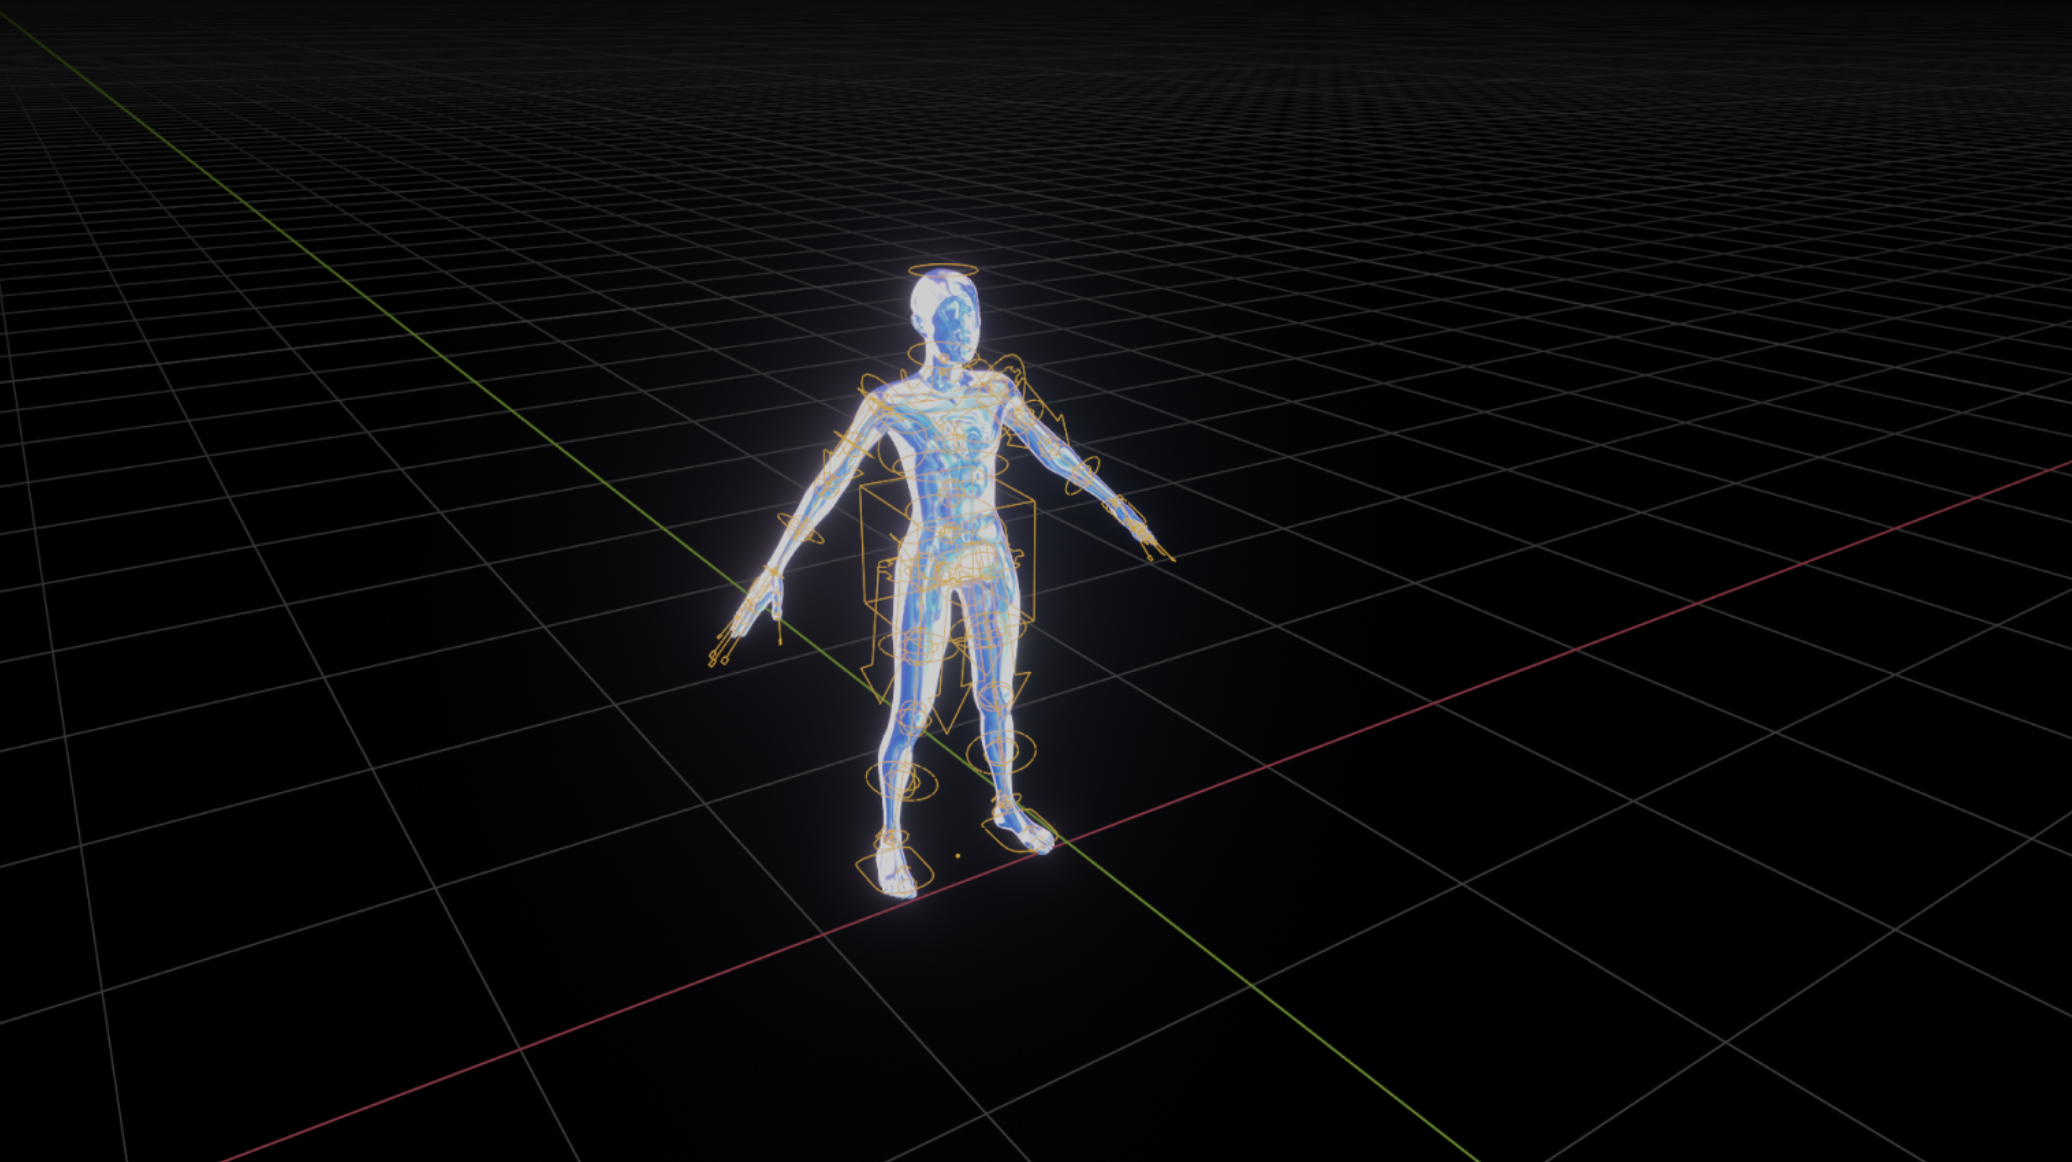Click the small orange root dot between feet
The height and width of the screenshot is (1162, 2072).
(958, 856)
